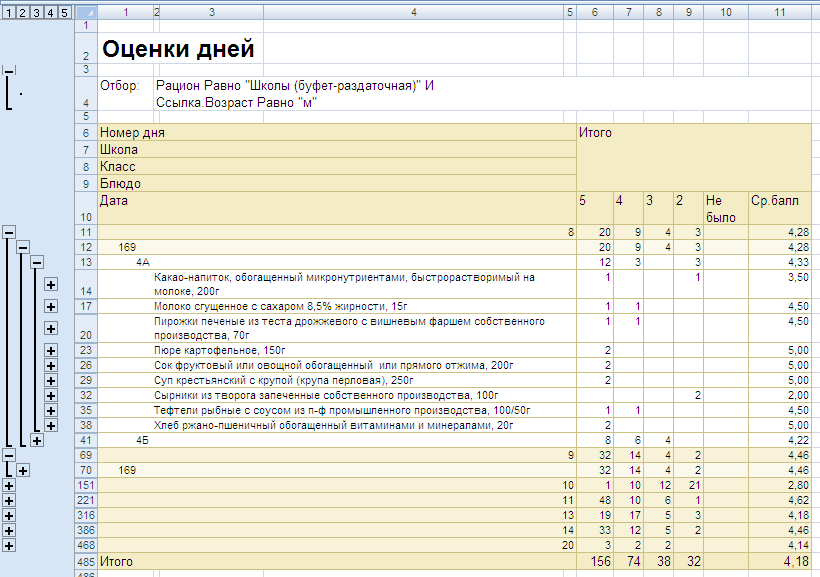The image size is (820, 577).
Task: Expand day 13 group at row 316
Action: pos(9,515)
